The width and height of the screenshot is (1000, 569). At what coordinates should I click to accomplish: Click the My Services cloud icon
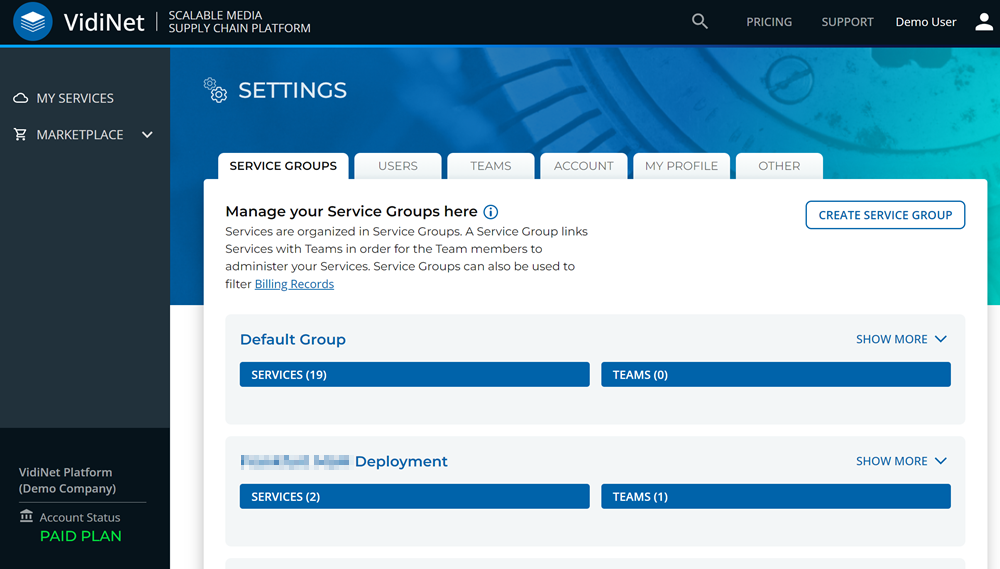click(20, 98)
